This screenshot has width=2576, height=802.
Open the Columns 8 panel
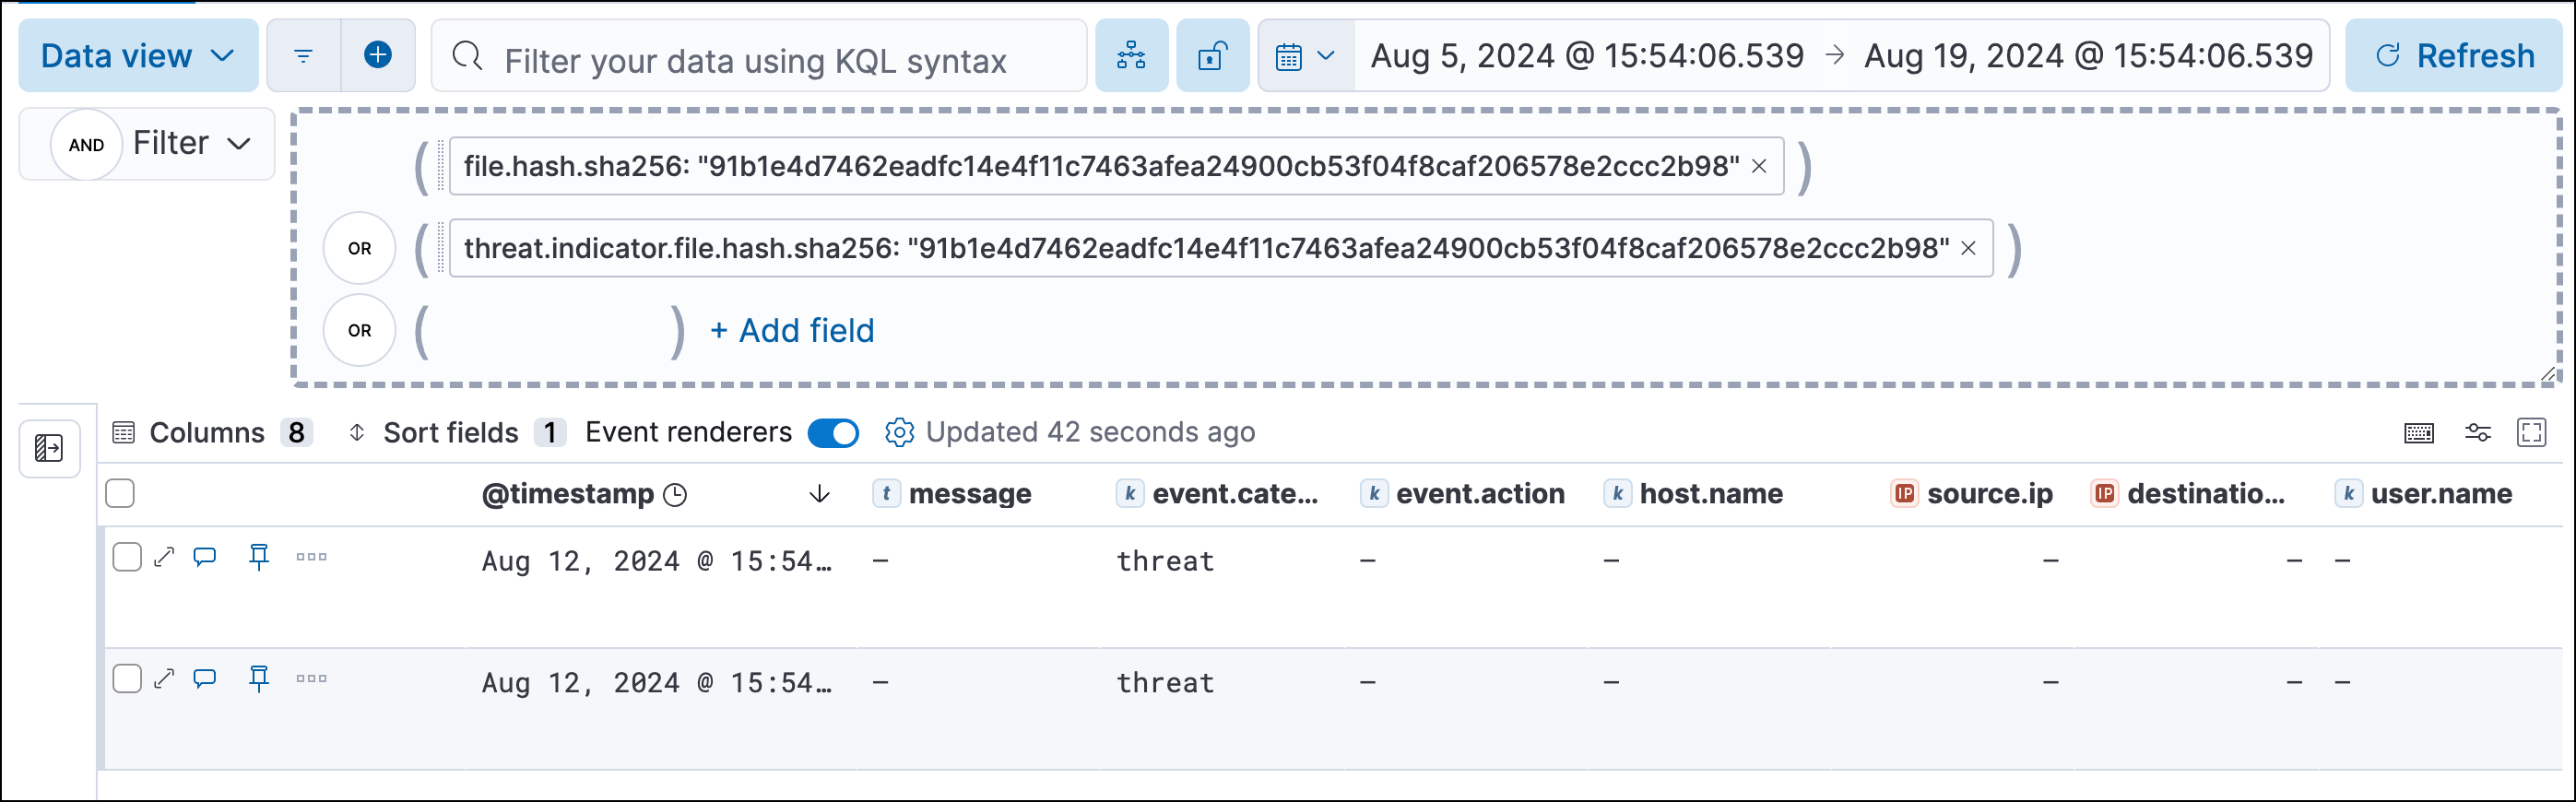tap(212, 432)
